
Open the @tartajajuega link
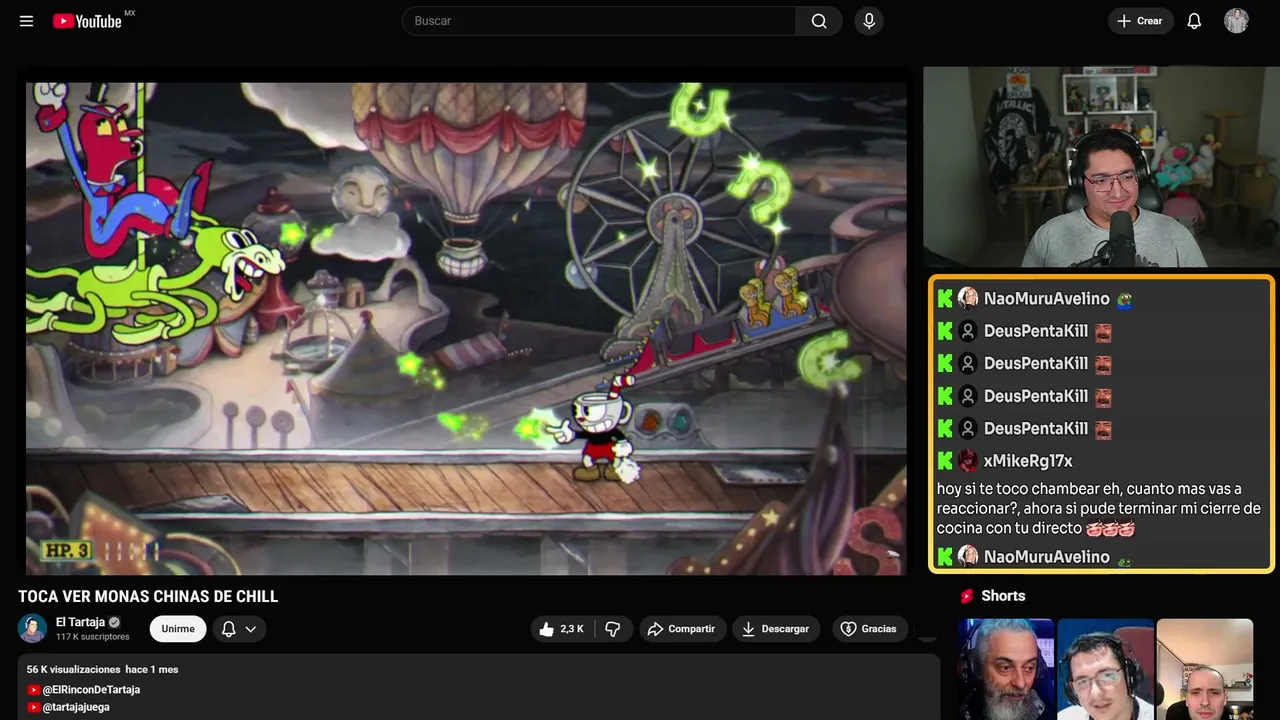click(76, 707)
